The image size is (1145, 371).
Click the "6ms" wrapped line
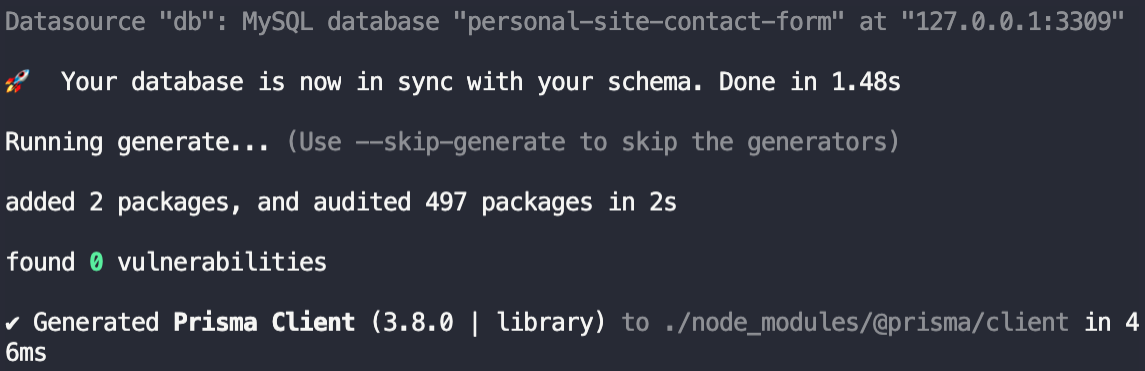[26, 353]
